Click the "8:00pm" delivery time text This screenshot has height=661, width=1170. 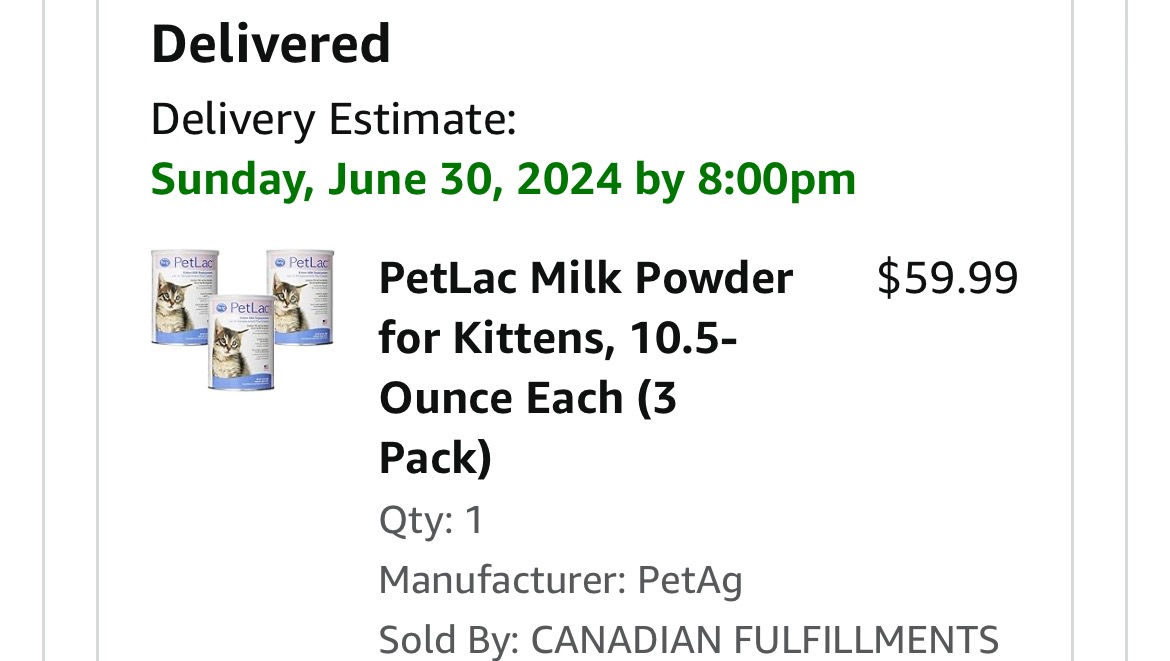tap(776, 180)
